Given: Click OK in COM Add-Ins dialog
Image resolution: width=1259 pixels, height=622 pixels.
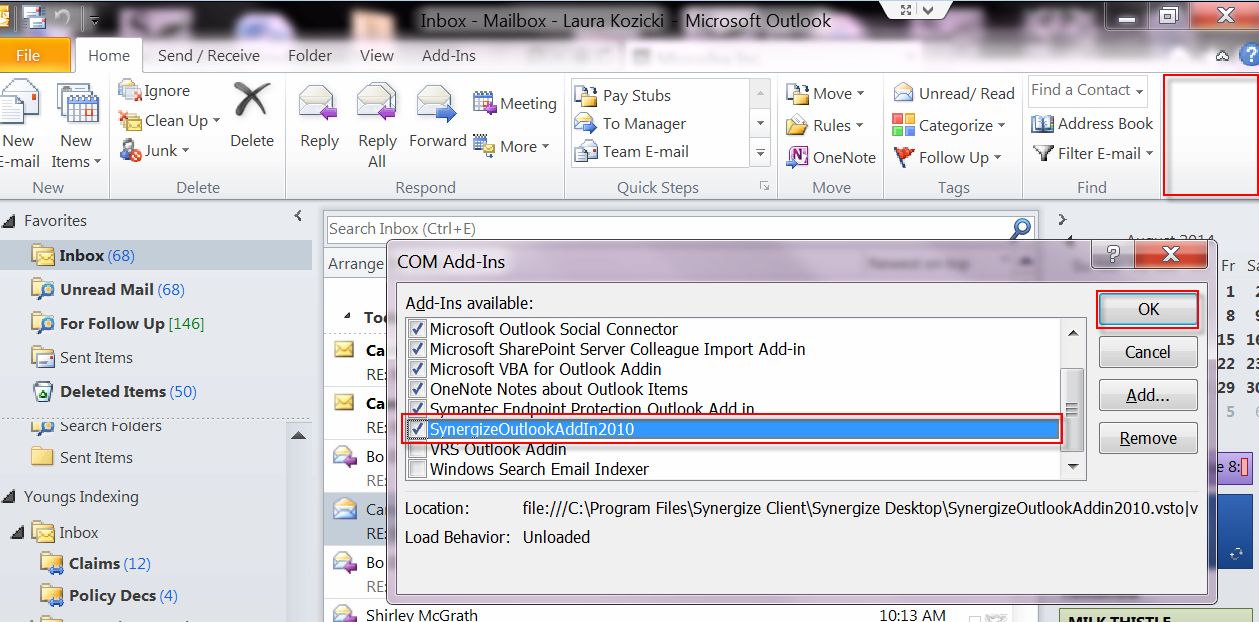Looking at the screenshot, I should pos(1148,310).
